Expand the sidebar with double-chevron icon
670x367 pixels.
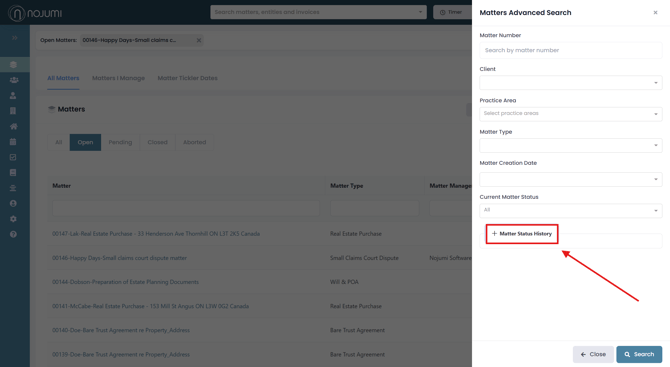pos(15,38)
